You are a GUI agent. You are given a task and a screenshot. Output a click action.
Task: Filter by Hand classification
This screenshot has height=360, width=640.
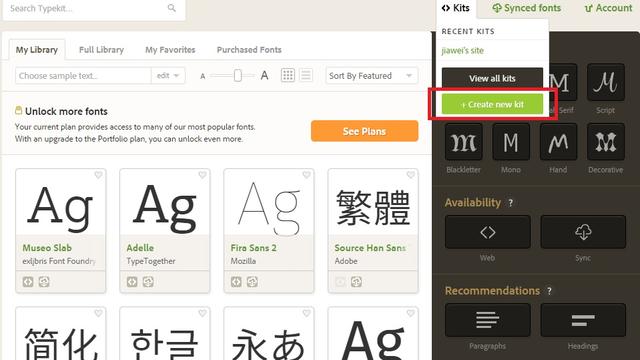(558, 142)
